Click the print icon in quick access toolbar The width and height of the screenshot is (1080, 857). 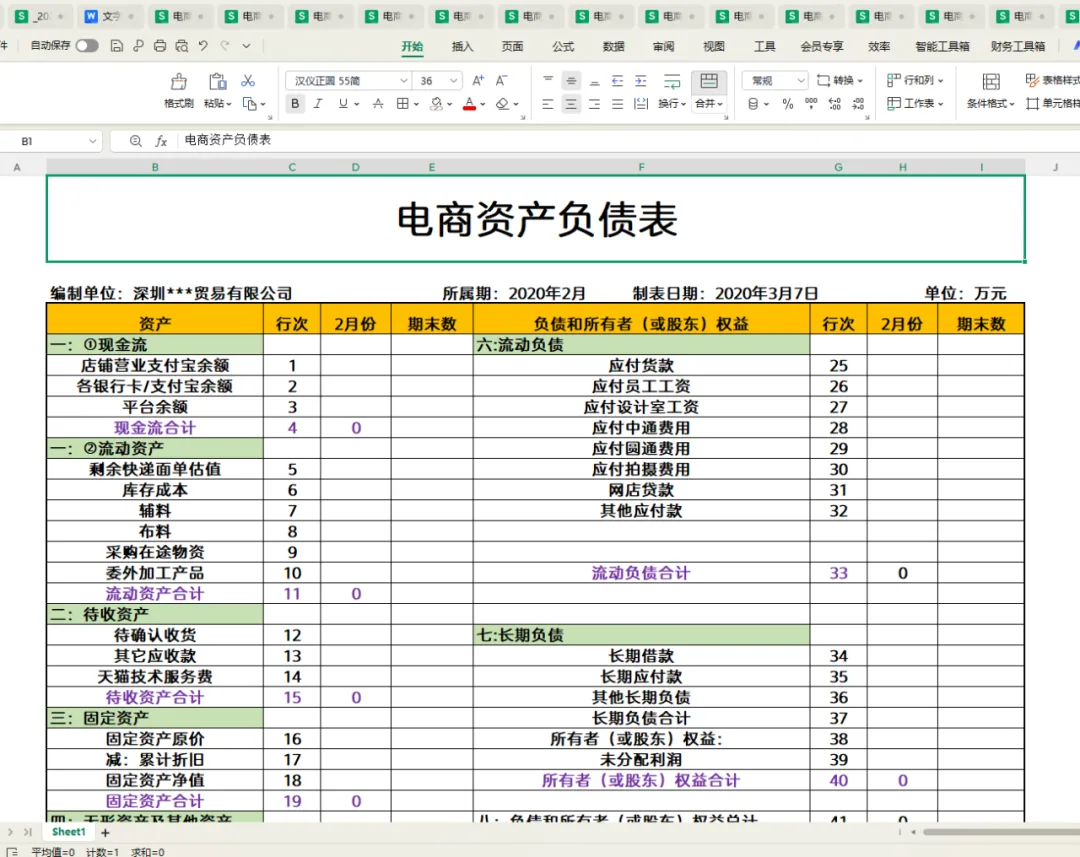160,46
